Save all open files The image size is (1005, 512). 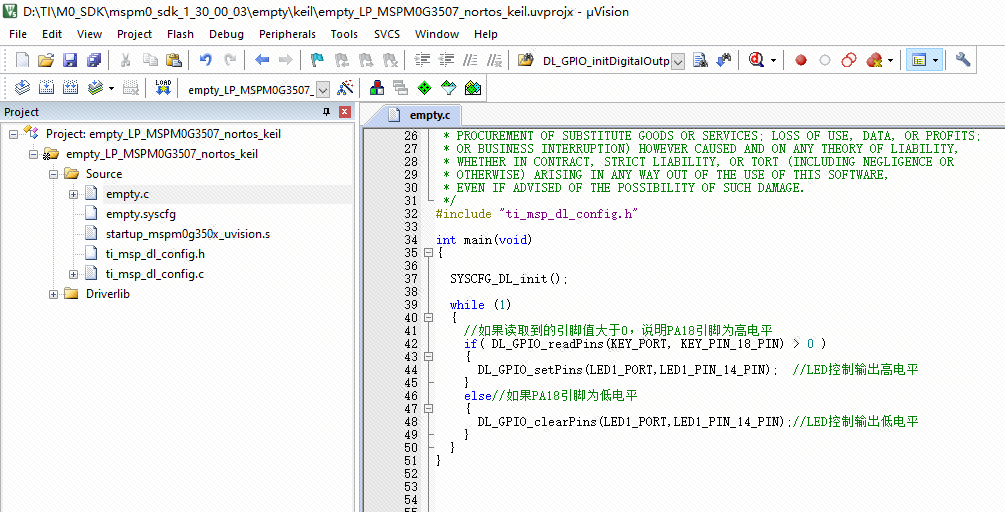(x=94, y=60)
